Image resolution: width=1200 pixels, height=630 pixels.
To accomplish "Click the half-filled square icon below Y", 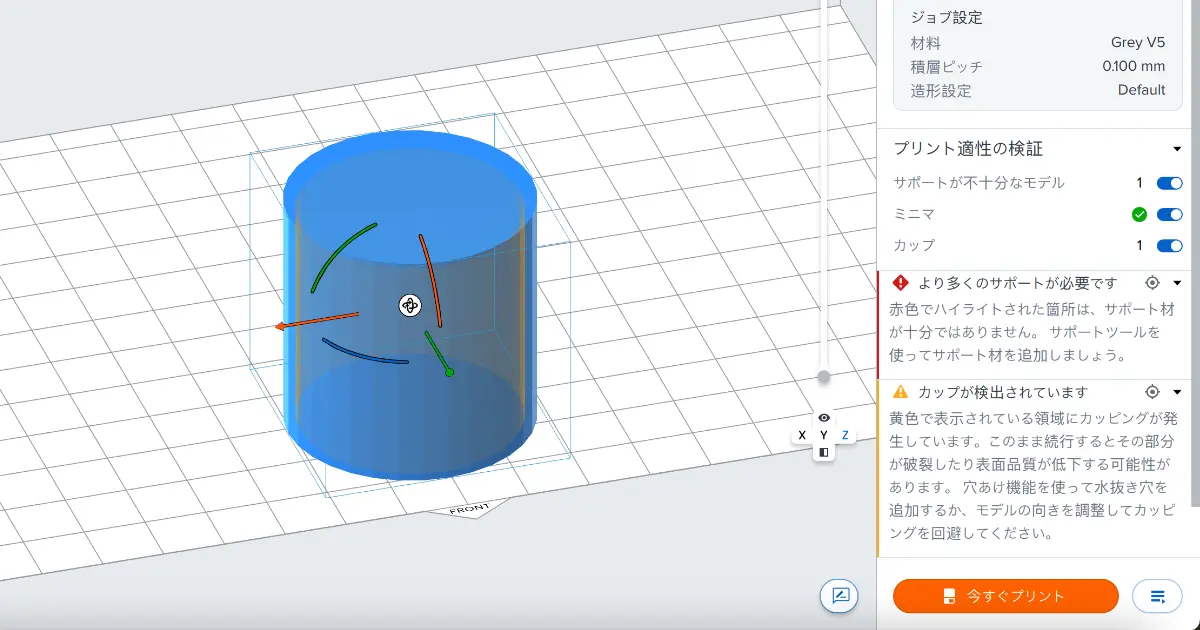I will click(x=824, y=452).
